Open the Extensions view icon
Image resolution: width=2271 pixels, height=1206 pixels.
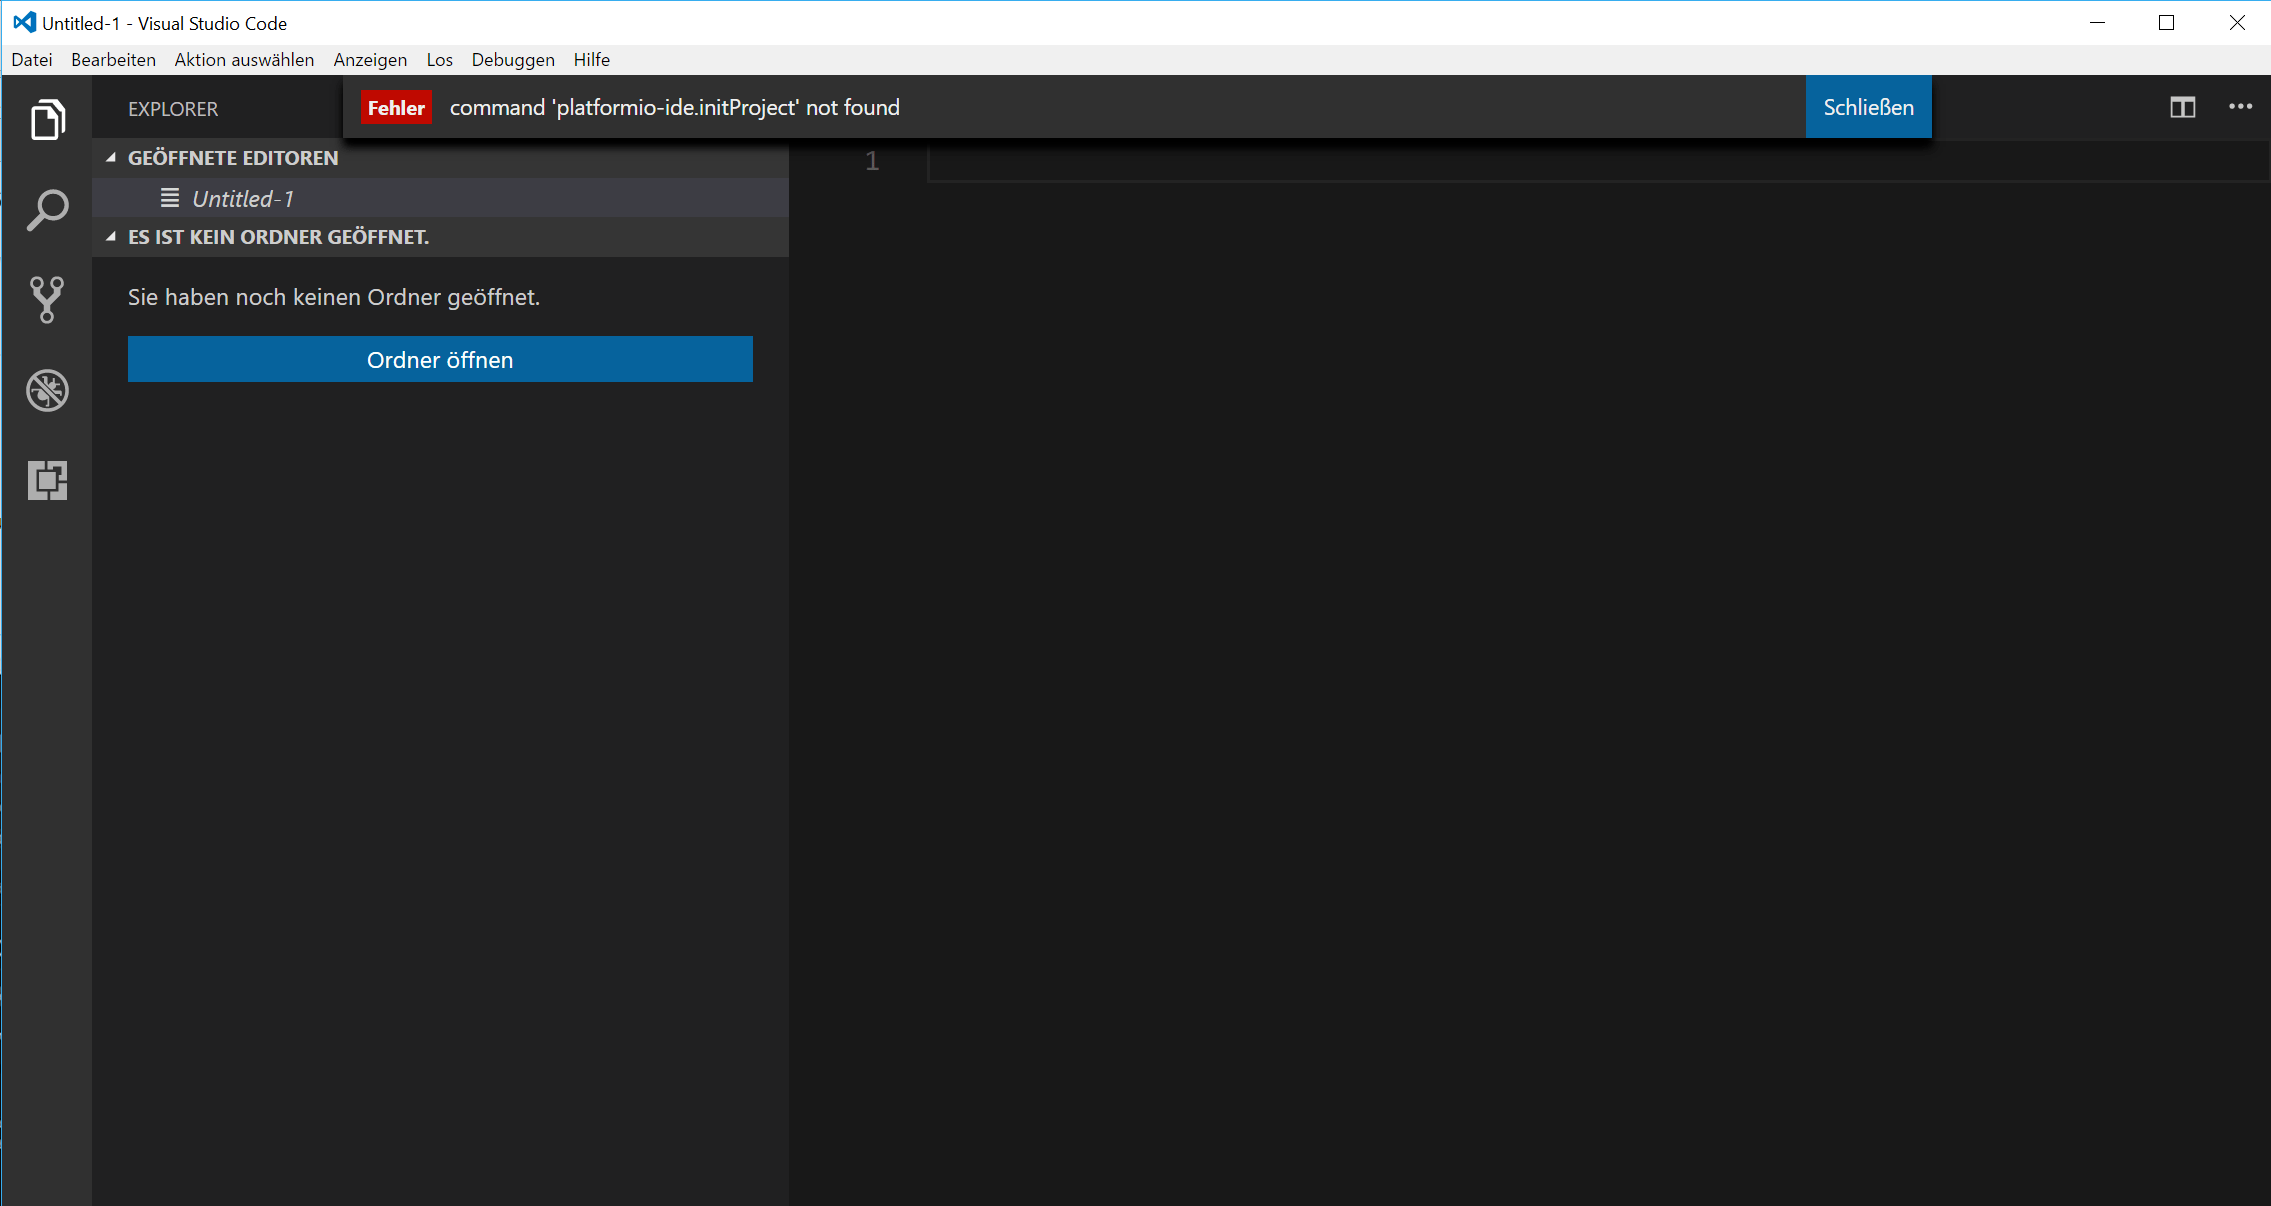tap(47, 480)
